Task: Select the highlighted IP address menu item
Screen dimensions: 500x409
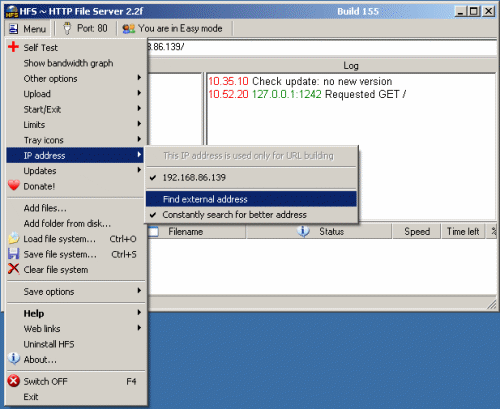Action: point(75,155)
